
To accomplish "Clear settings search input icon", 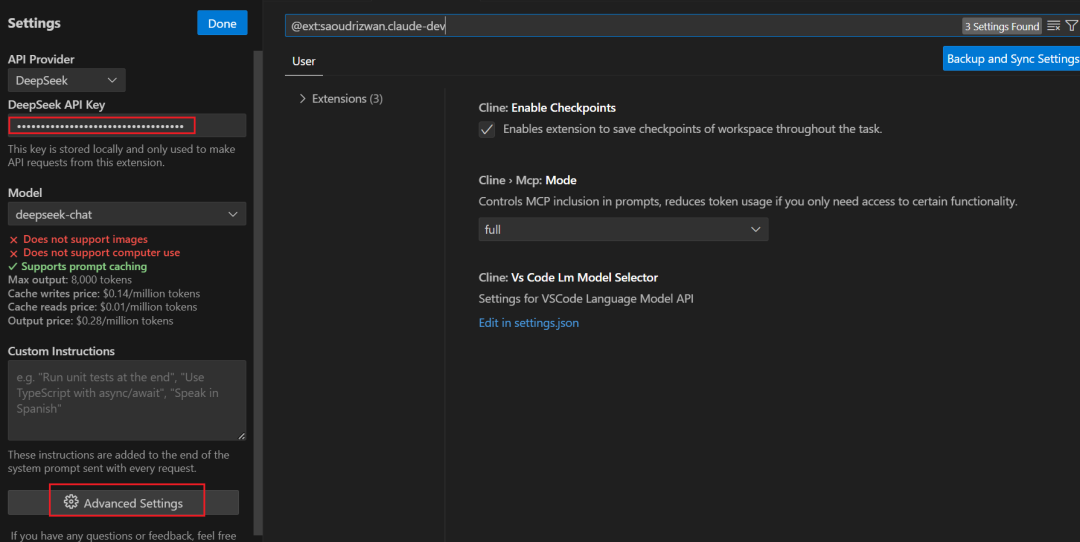I will click(1053, 26).
